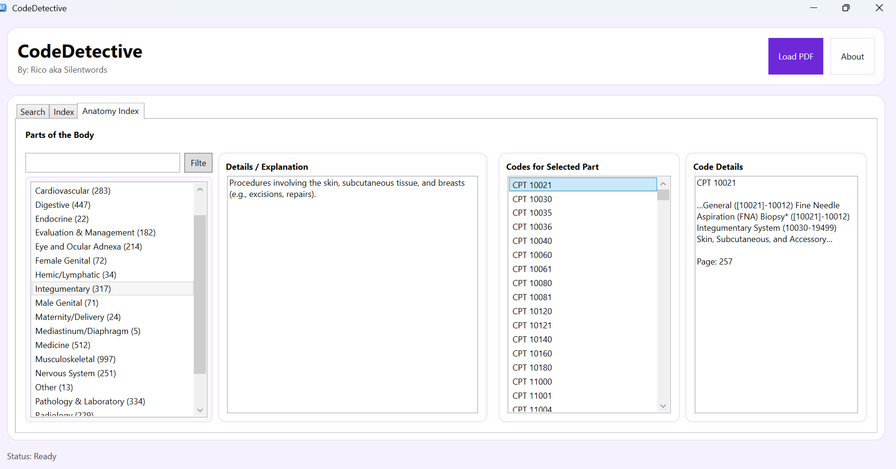Select code CPT 10030

tap(532, 199)
